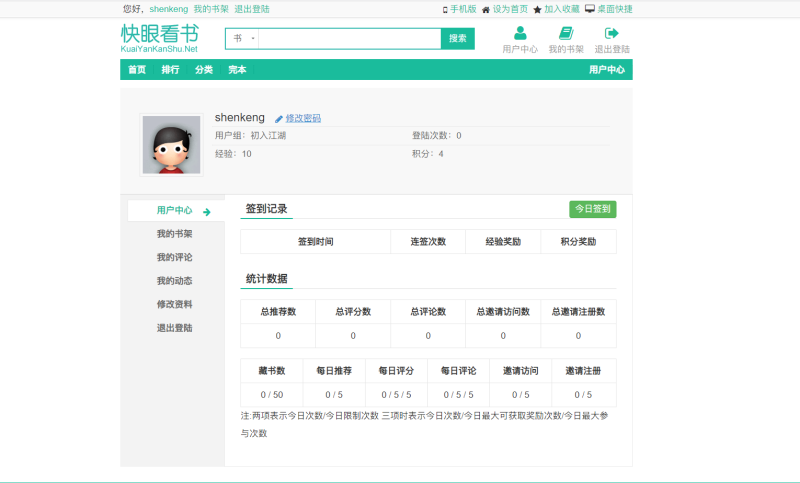Click the 积分奖励 column header
Screen dimensions: 800x483
(578, 242)
